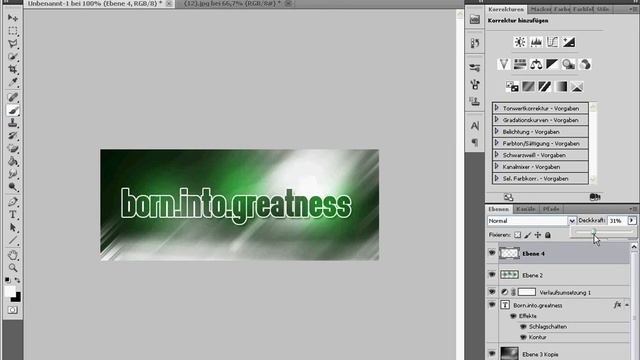This screenshot has width=640, height=360.
Task: Switch to the Pfade tab
Action: pos(551,209)
